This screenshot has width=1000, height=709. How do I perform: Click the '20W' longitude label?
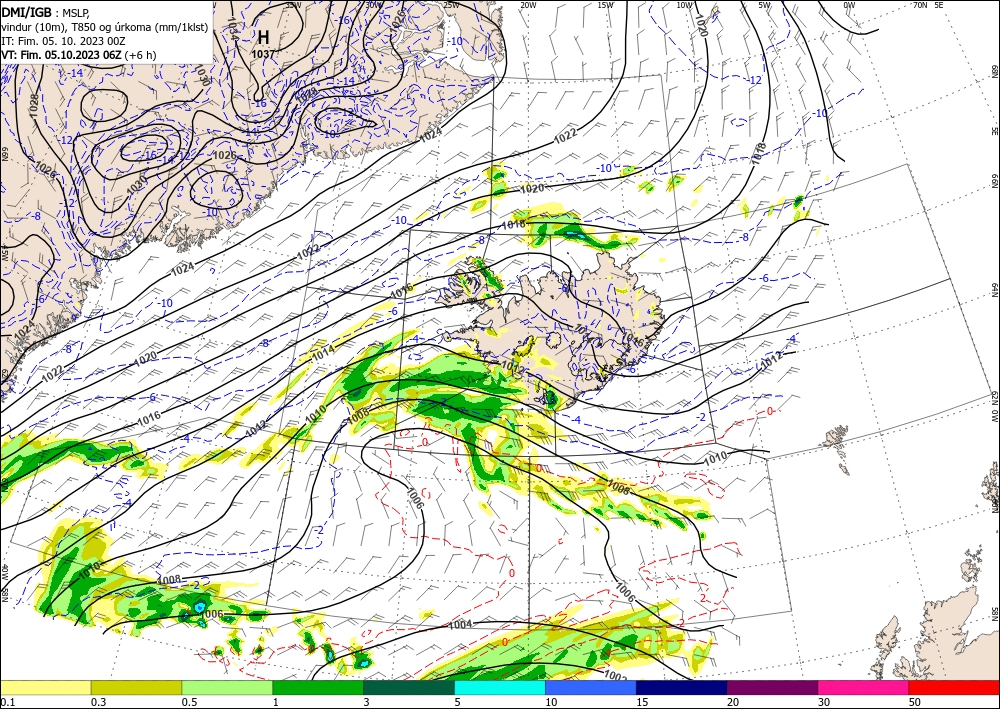(527, 5)
